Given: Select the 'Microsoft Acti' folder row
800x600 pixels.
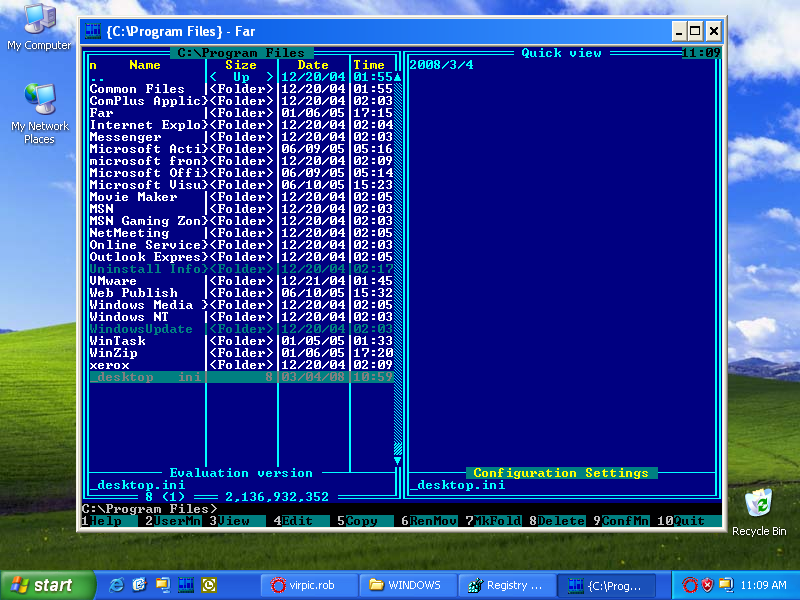Looking at the screenshot, I should (241, 149).
